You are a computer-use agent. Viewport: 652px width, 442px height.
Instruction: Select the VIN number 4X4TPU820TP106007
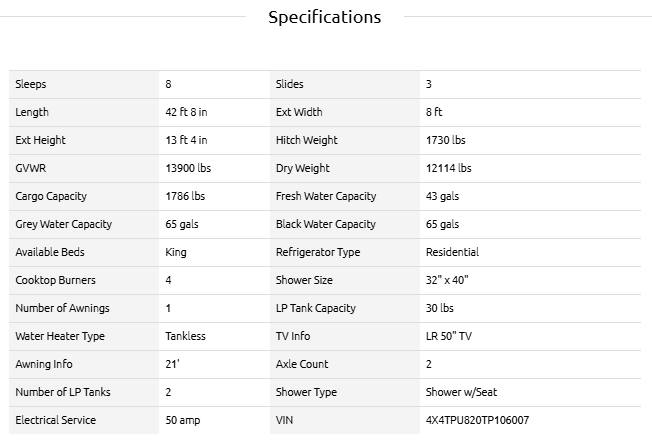coord(477,420)
